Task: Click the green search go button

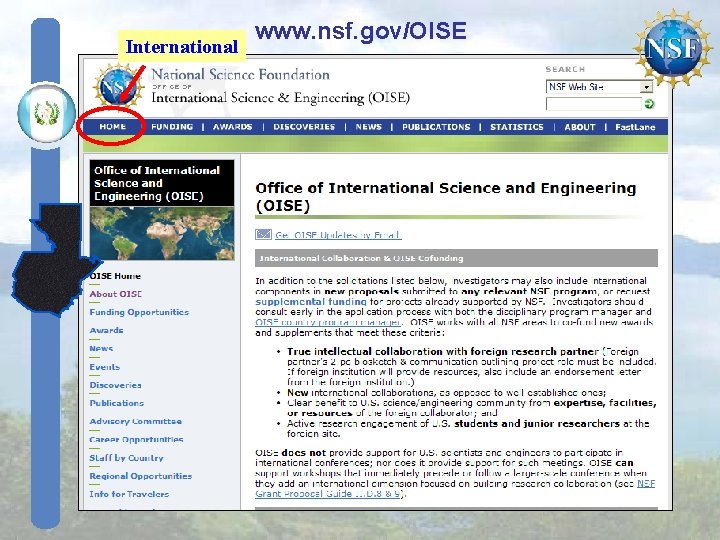Action: point(649,104)
